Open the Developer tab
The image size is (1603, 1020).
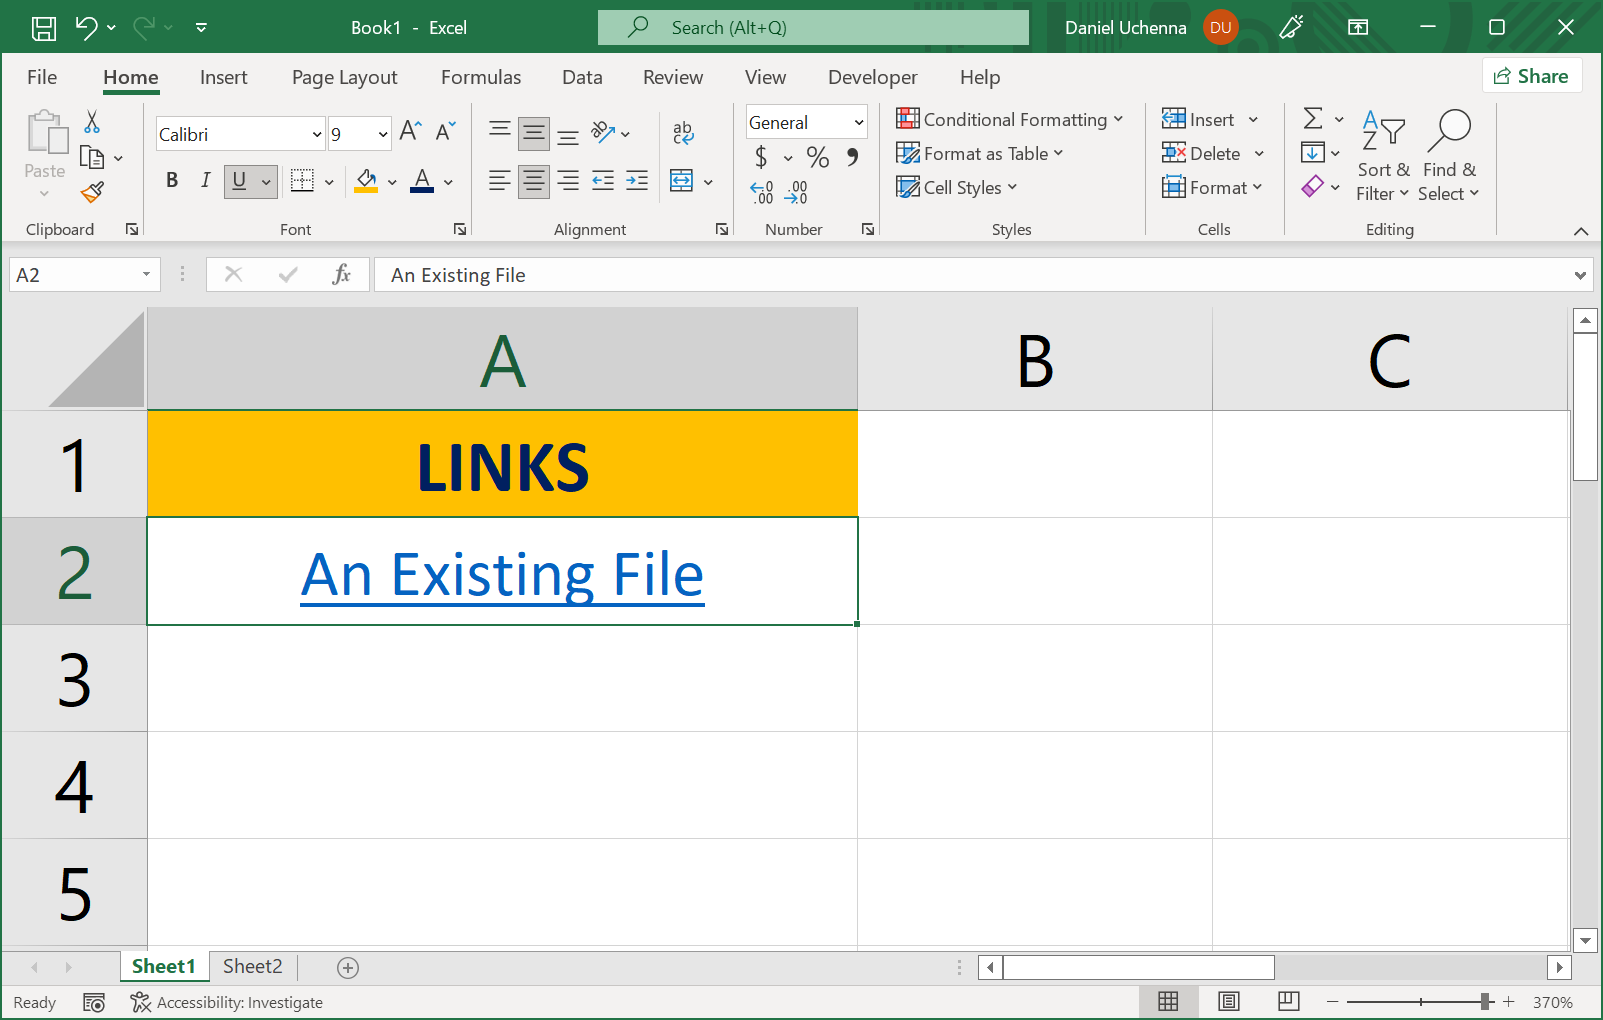click(x=872, y=77)
